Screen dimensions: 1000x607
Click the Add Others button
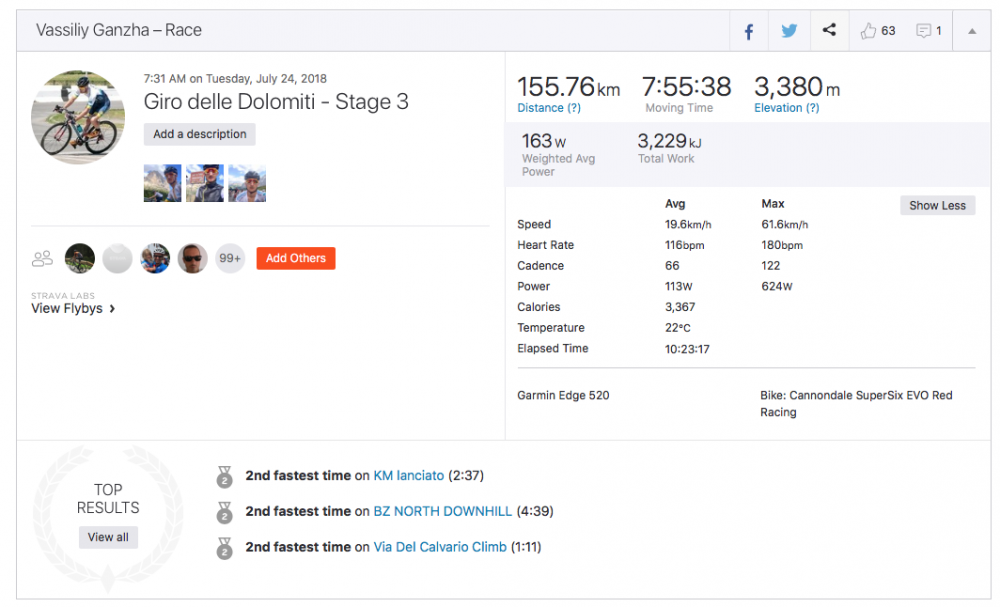[x=296, y=258]
